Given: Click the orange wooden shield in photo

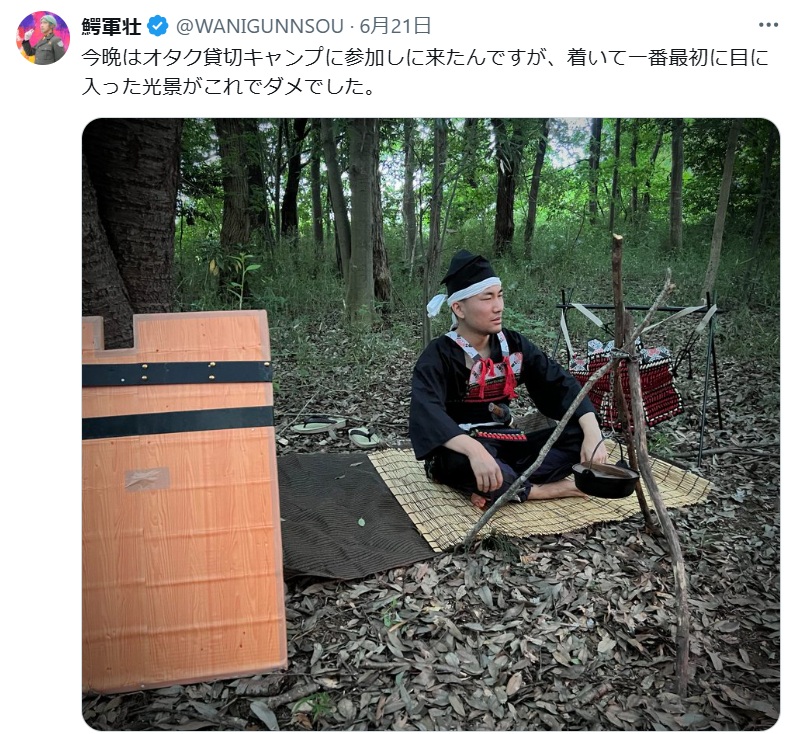Looking at the screenshot, I should tap(181, 501).
